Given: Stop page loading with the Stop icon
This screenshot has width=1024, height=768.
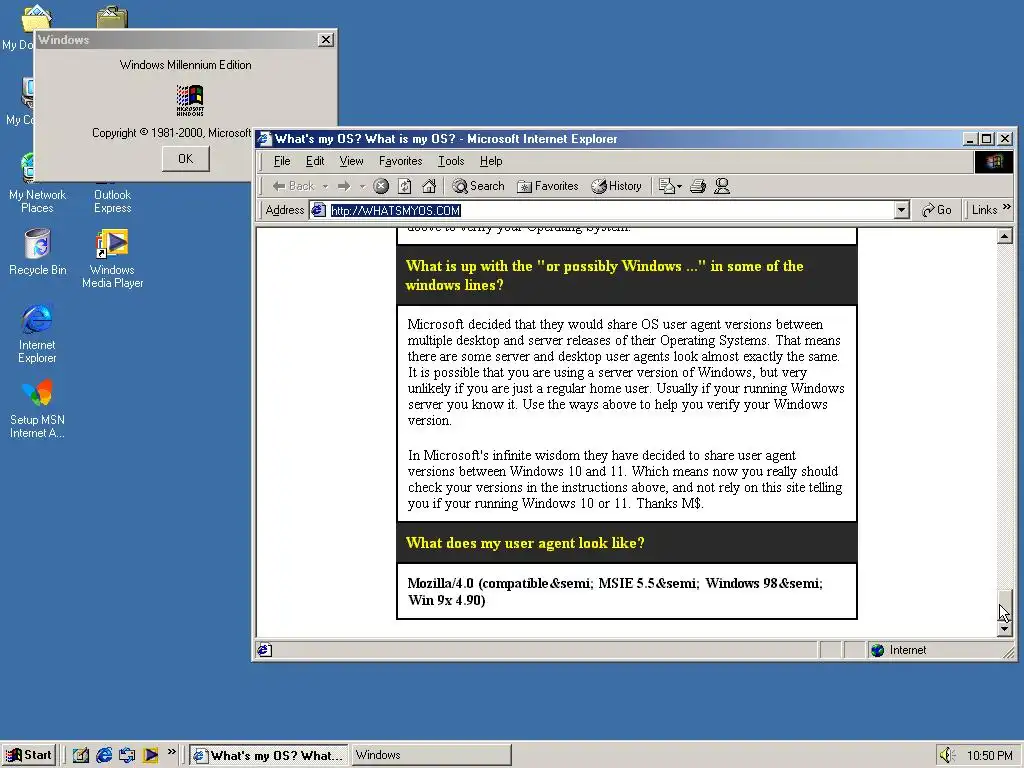Looking at the screenshot, I should click(x=381, y=186).
